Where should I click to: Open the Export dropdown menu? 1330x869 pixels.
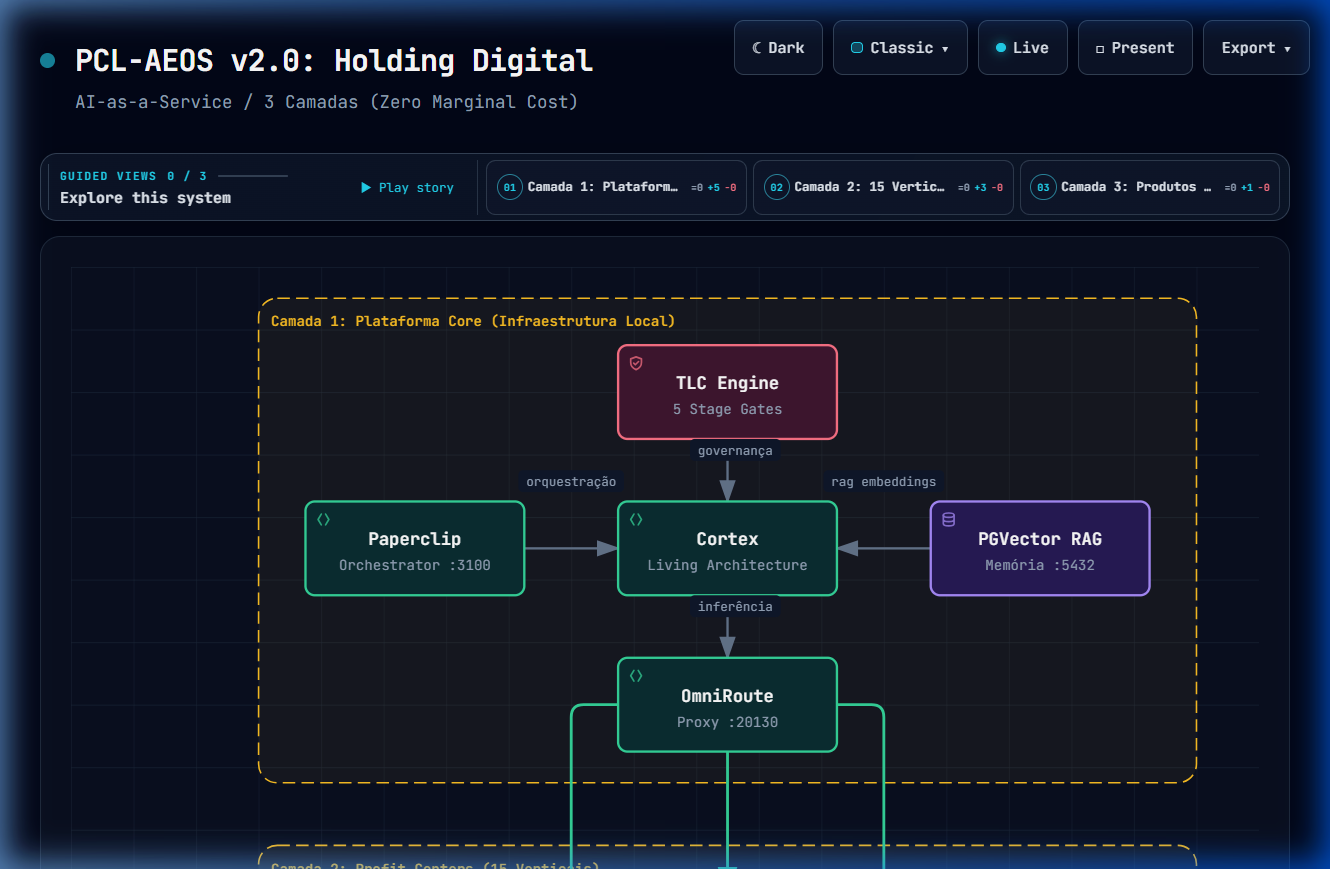[1256, 48]
